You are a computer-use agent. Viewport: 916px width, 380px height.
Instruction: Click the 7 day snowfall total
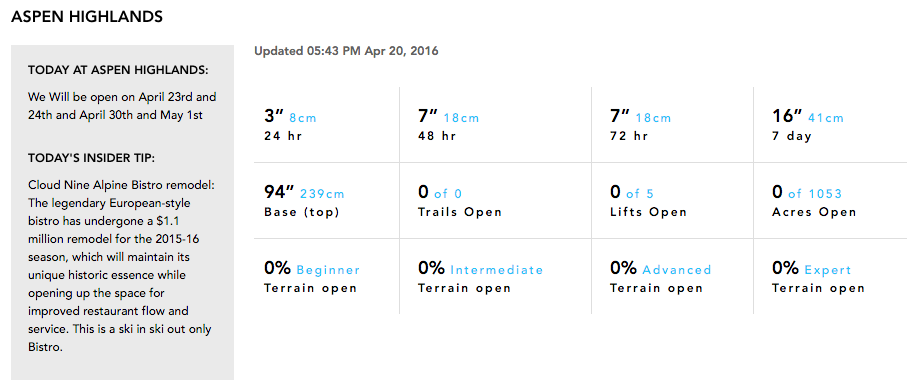pyautogui.click(x=808, y=125)
